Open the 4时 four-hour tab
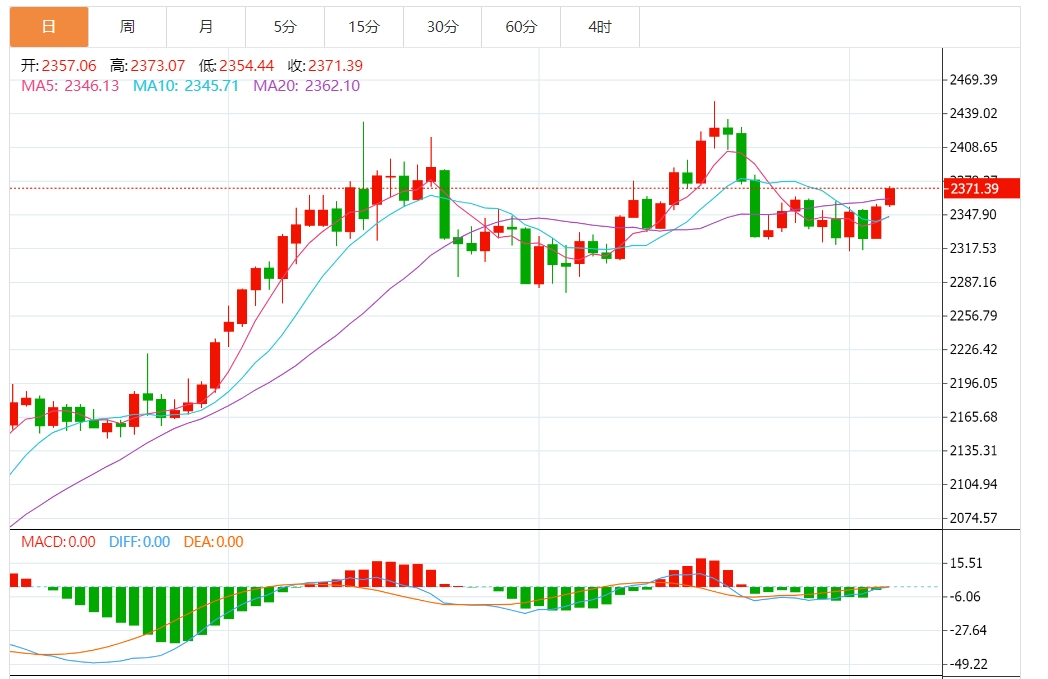Image resolution: width=1048 pixels, height=679 pixels. click(x=600, y=27)
